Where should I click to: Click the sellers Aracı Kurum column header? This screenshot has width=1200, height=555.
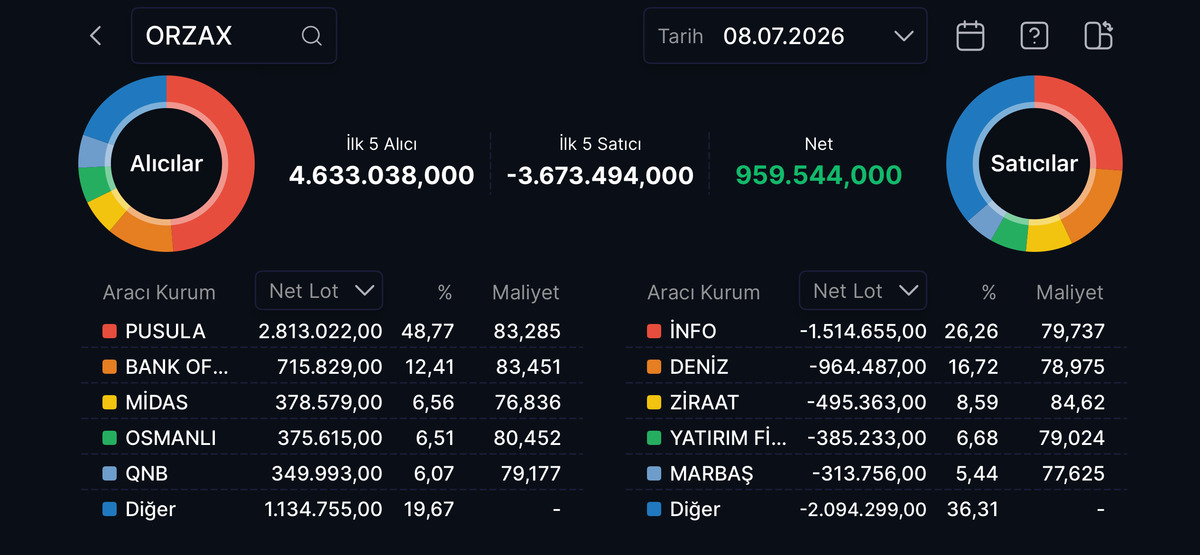coord(704,293)
